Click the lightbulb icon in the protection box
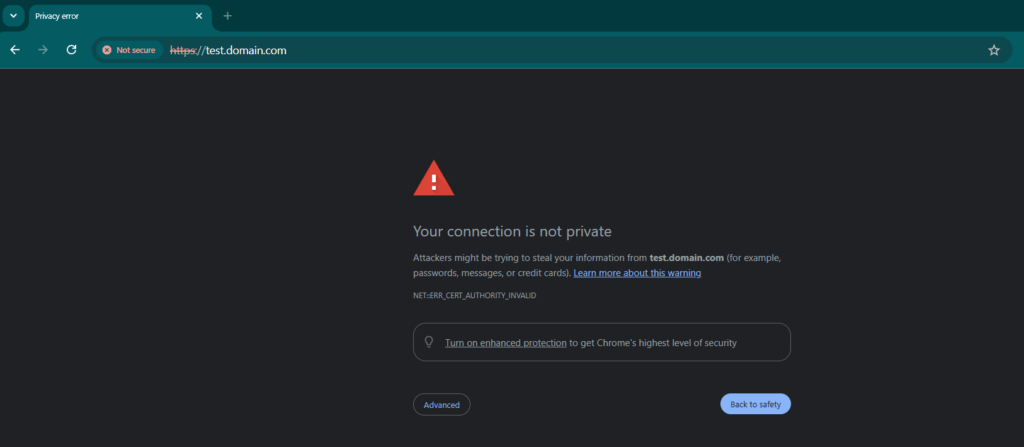 [429, 342]
